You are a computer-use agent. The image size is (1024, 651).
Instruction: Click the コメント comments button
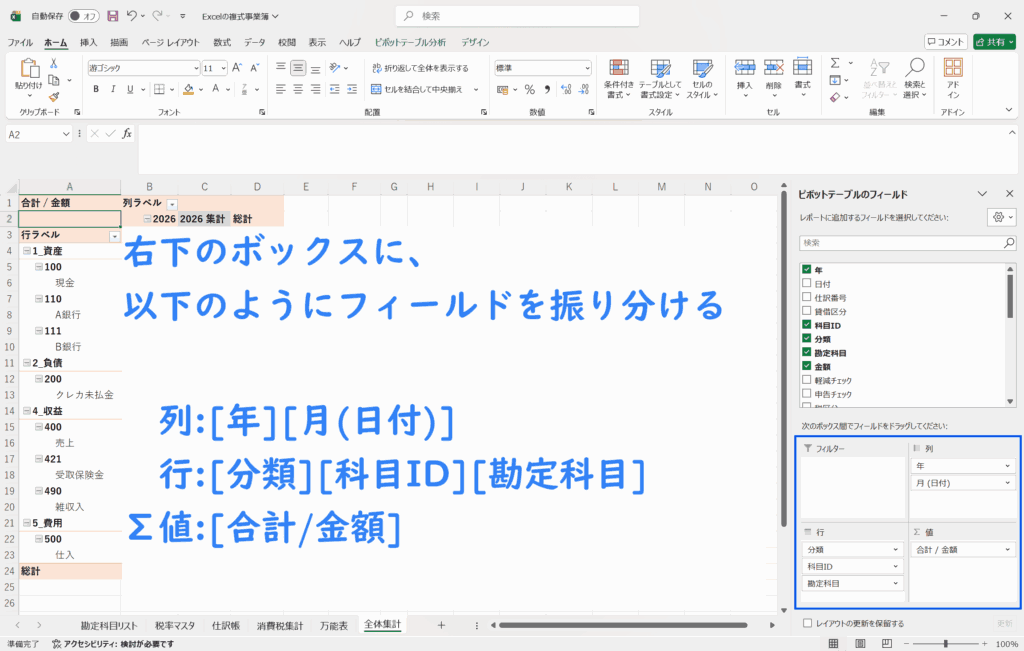coord(945,42)
